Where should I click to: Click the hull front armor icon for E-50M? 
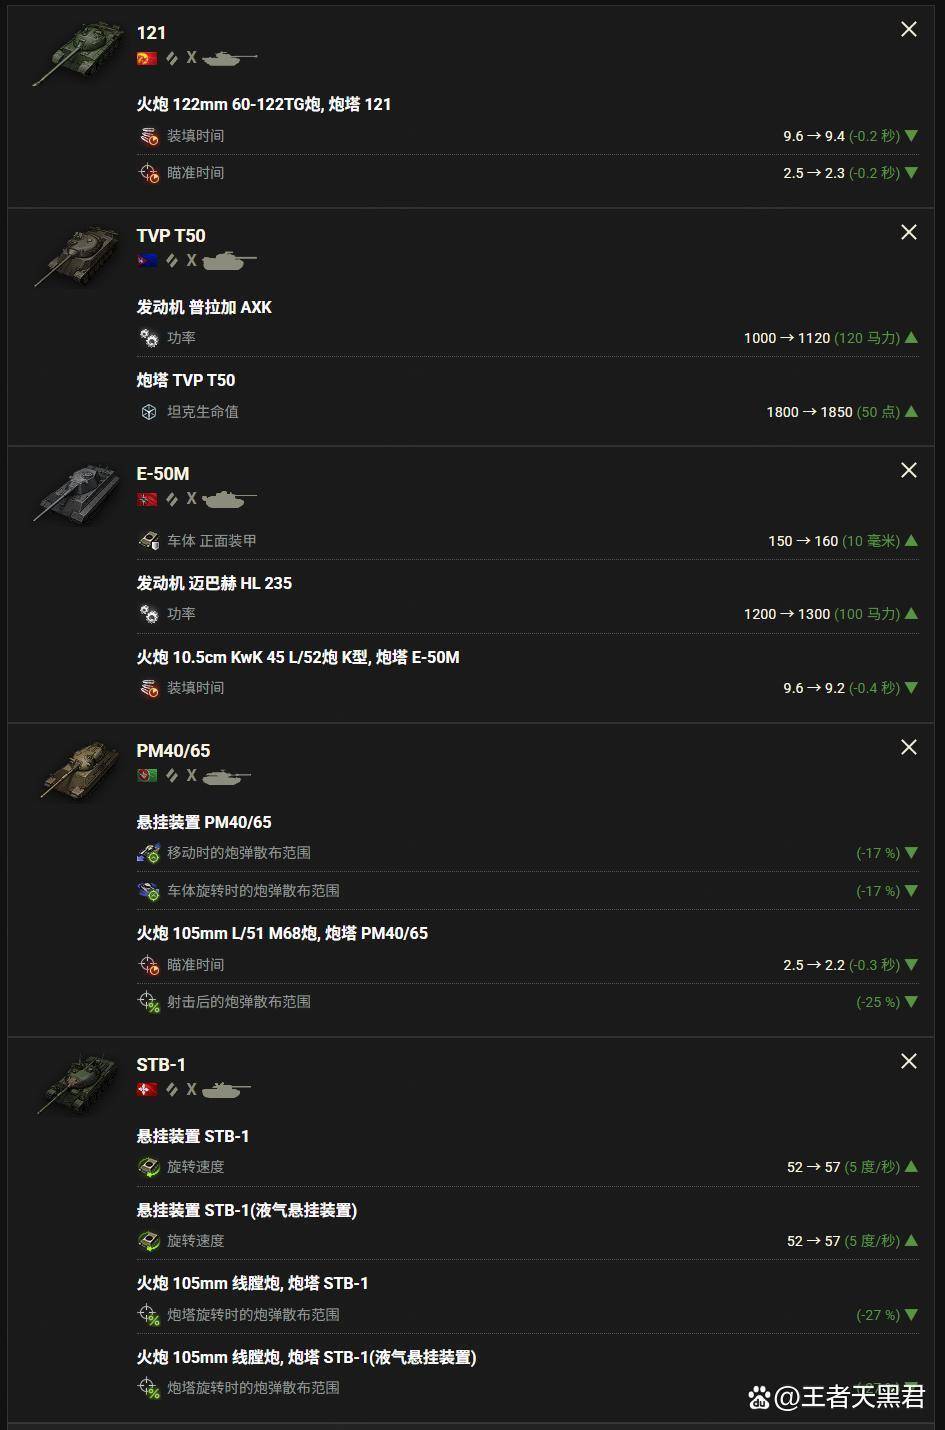(149, 541)
